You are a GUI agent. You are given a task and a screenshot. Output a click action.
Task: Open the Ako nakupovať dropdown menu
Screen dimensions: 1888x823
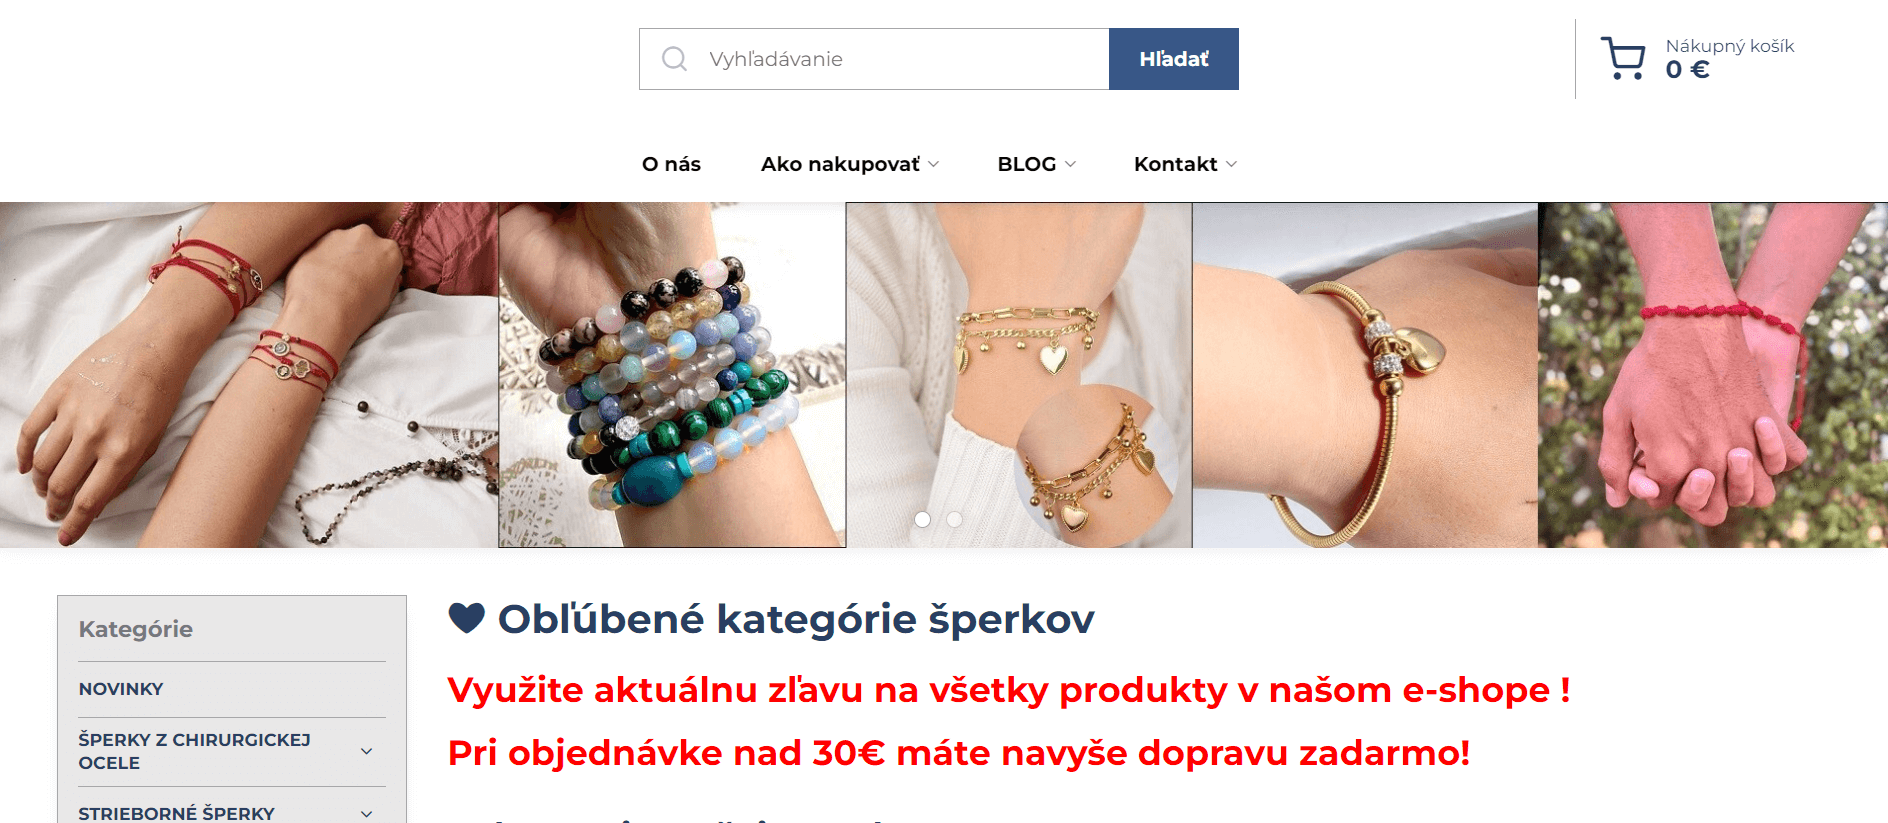[x=850, y=164]
